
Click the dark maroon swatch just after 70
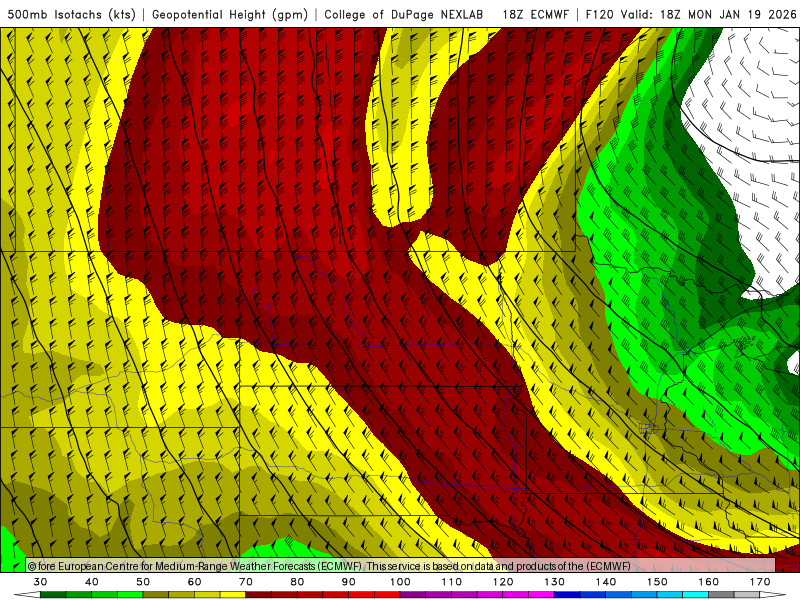(x=259, y=594)
